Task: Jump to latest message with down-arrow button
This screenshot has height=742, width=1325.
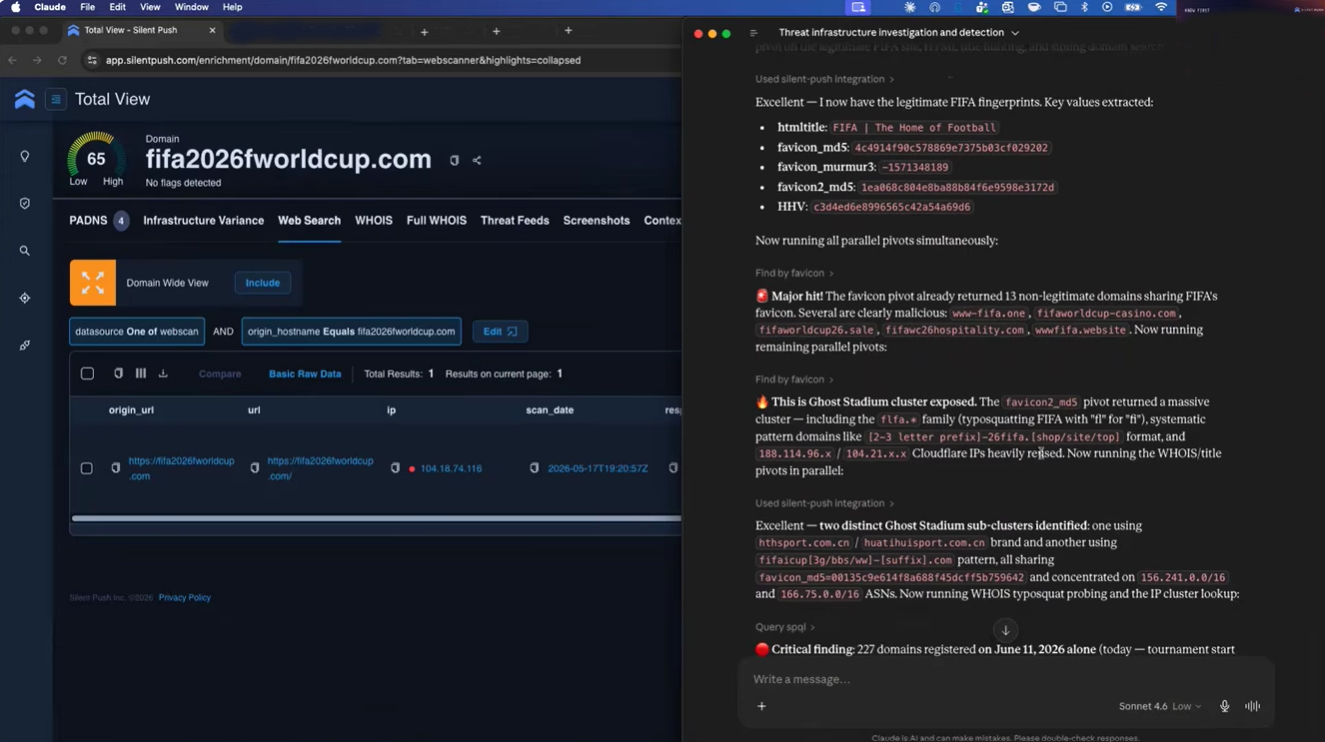Action: (x=1005, y=630)
